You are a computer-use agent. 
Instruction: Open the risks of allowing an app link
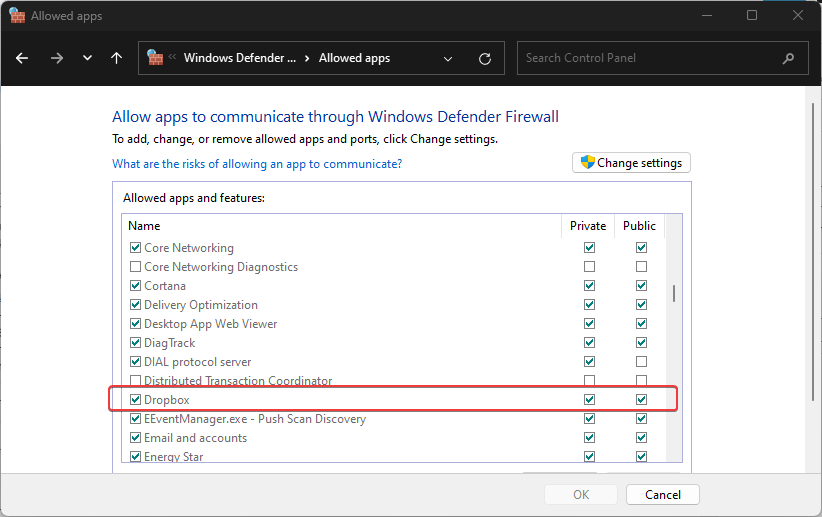click(x=257, y=164)
